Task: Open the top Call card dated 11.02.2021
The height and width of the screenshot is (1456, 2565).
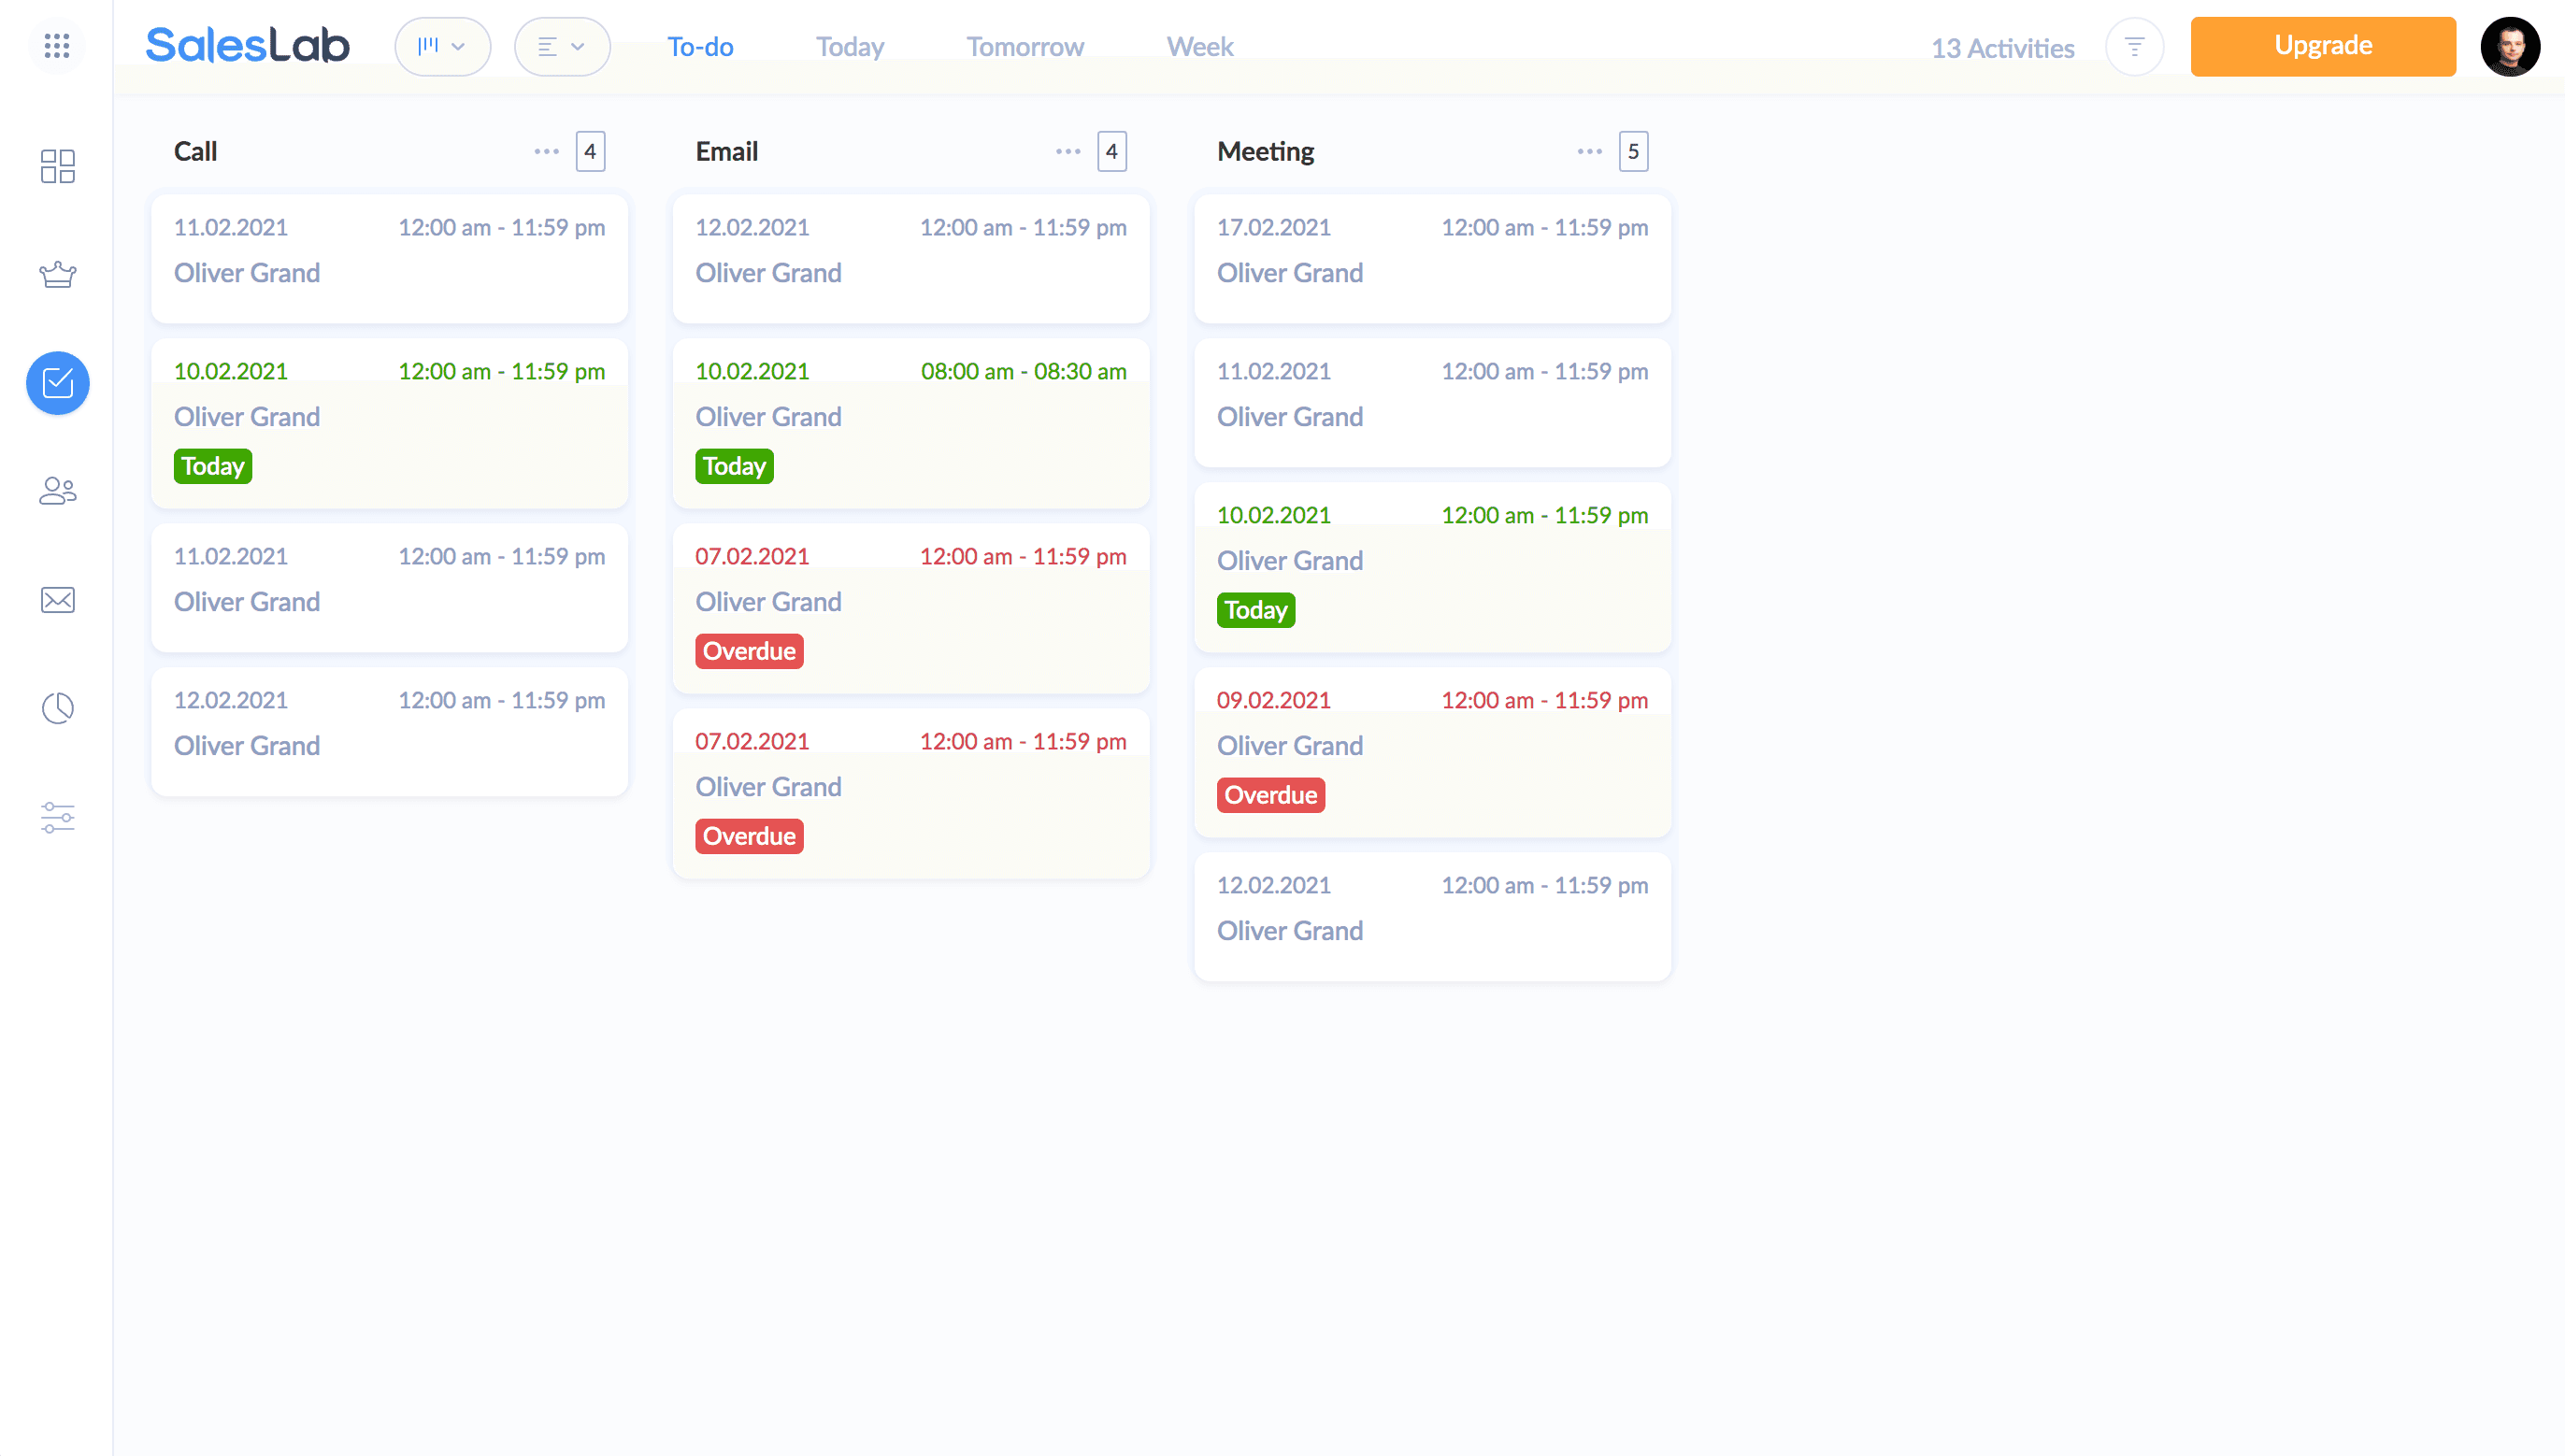Action: (389, 258)
